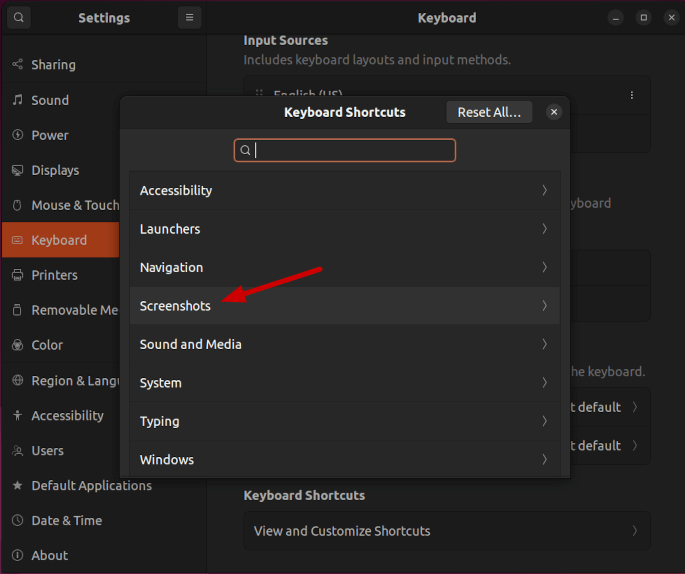
Task: Click the Power icon in sidebar
Action: click(x=18, y=135)
